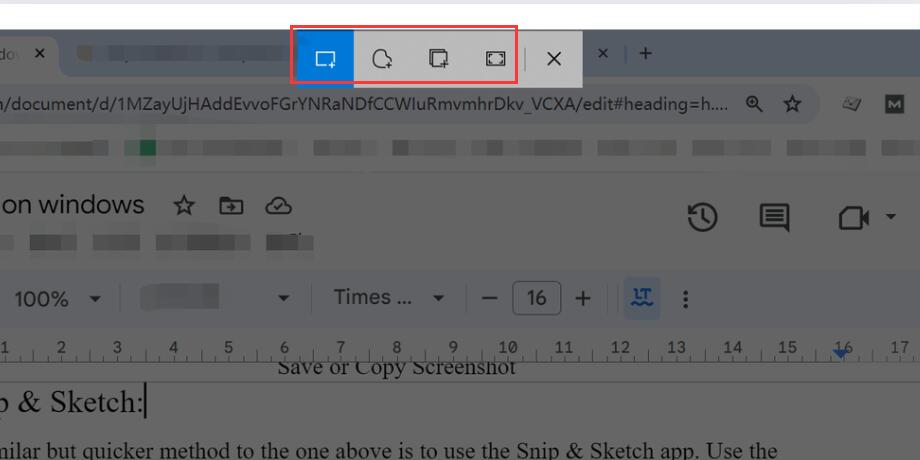The width and height of the screenshot is (920, 460).
Task: Check the cloud saved status icon
Action: (279, 206)
